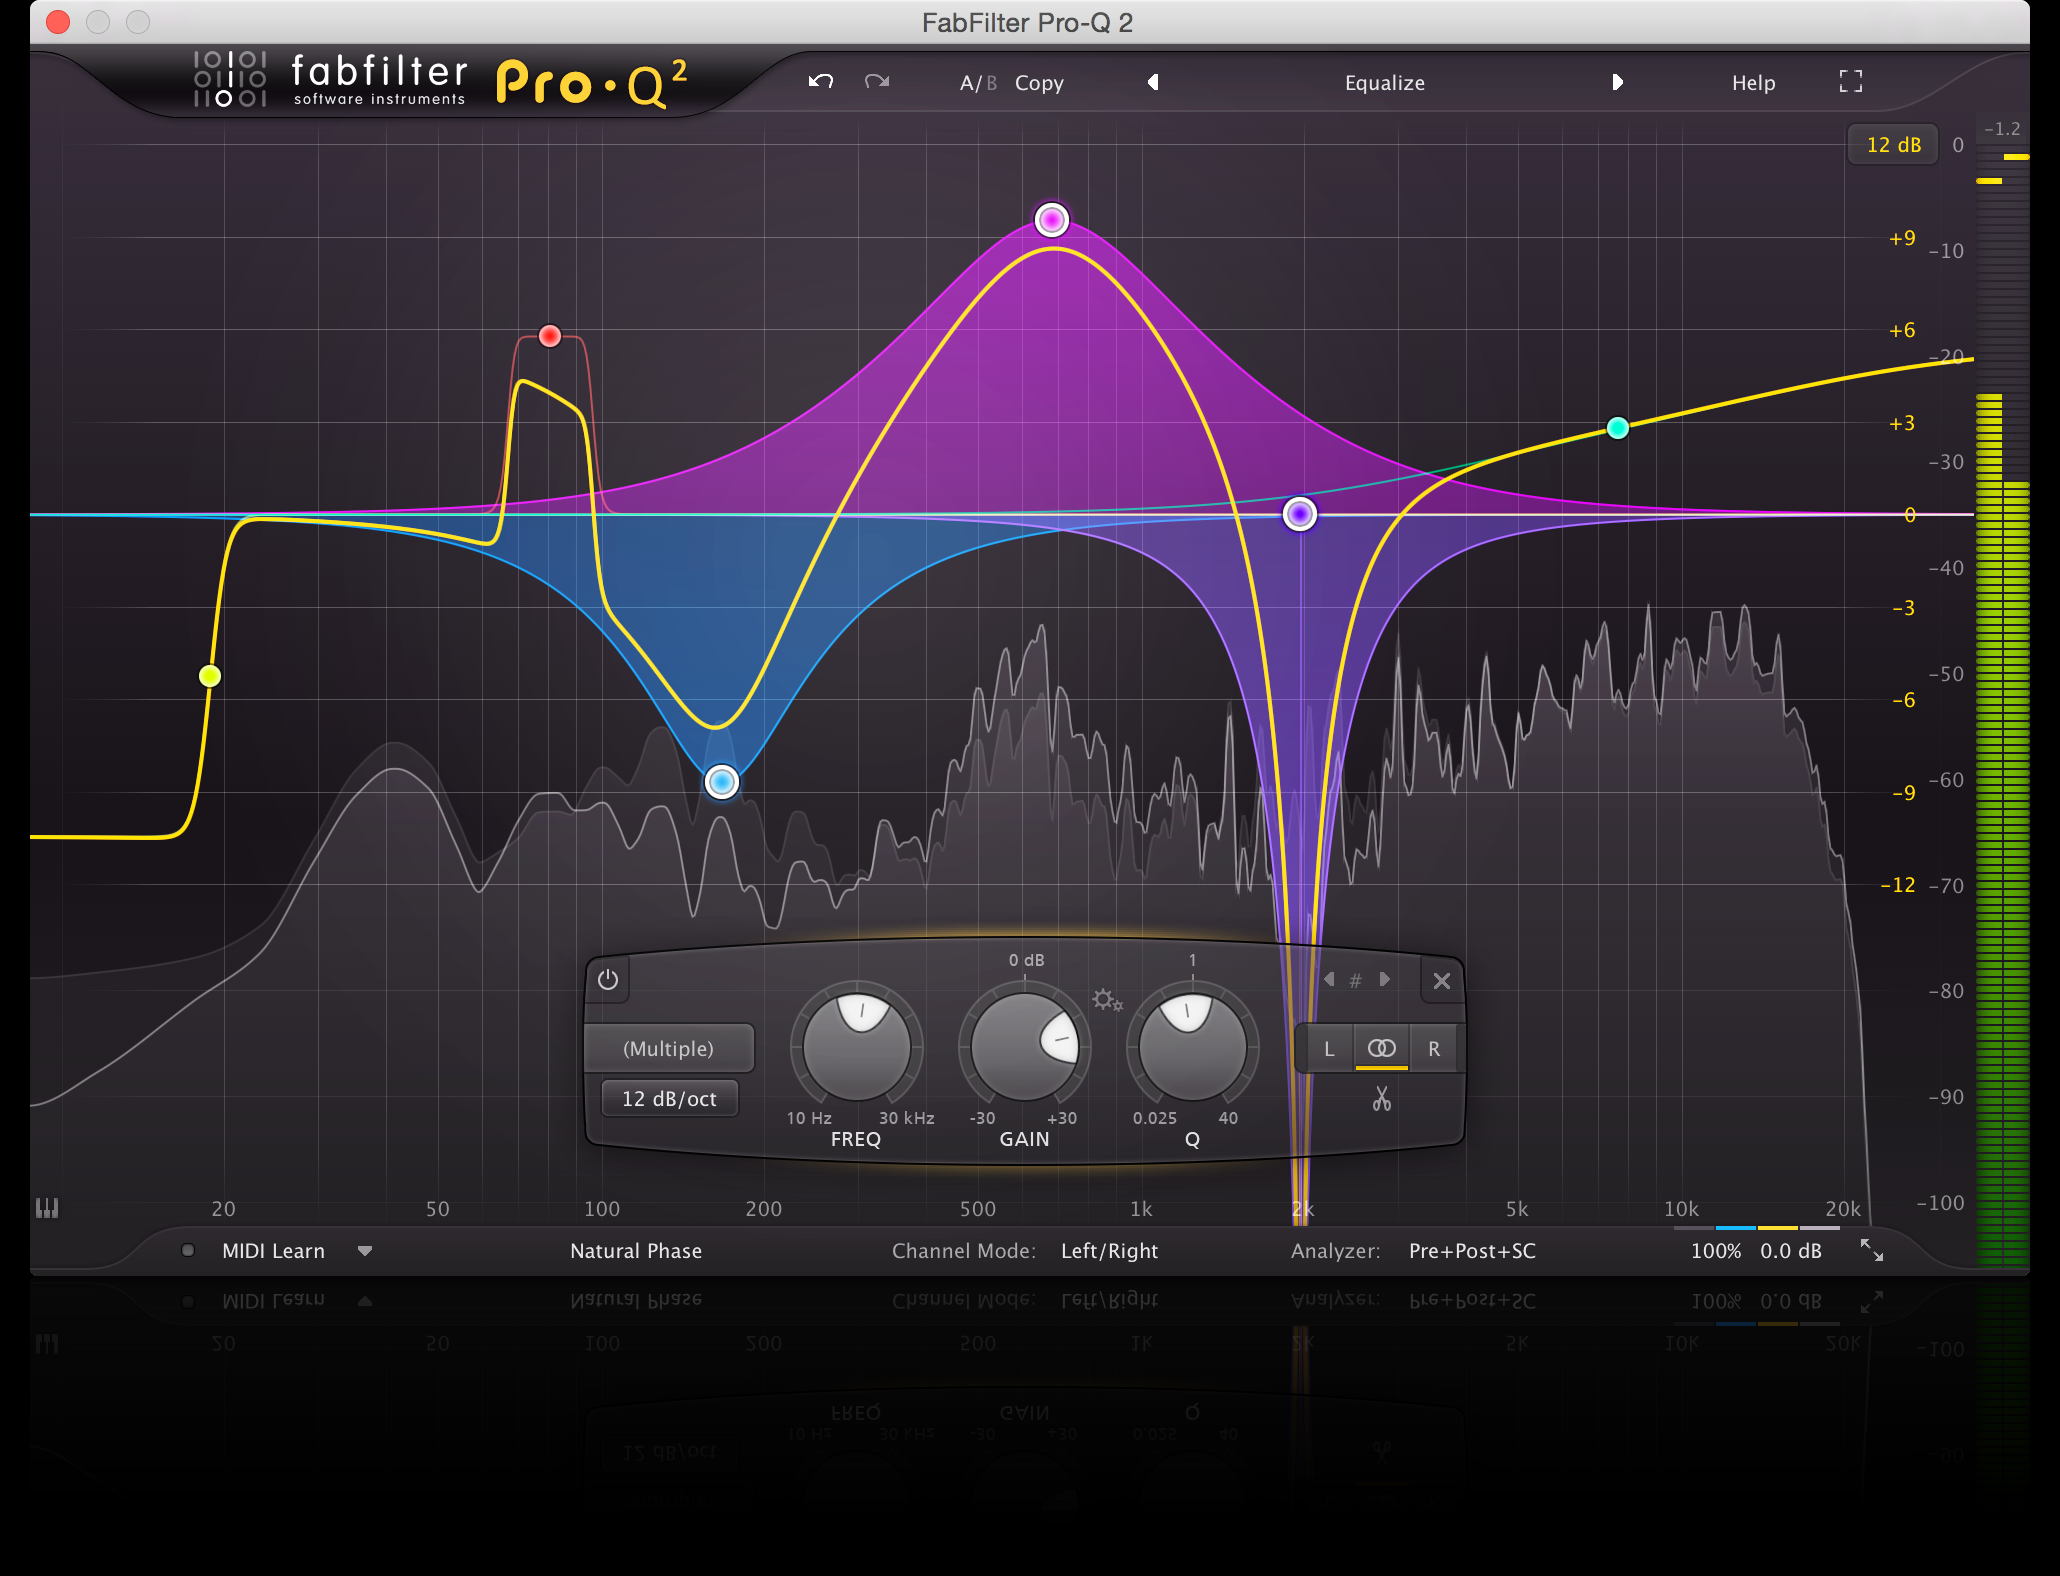Toggle the A/B state comparison
Screen dimensions: 2060x1576
click(978, 83)
